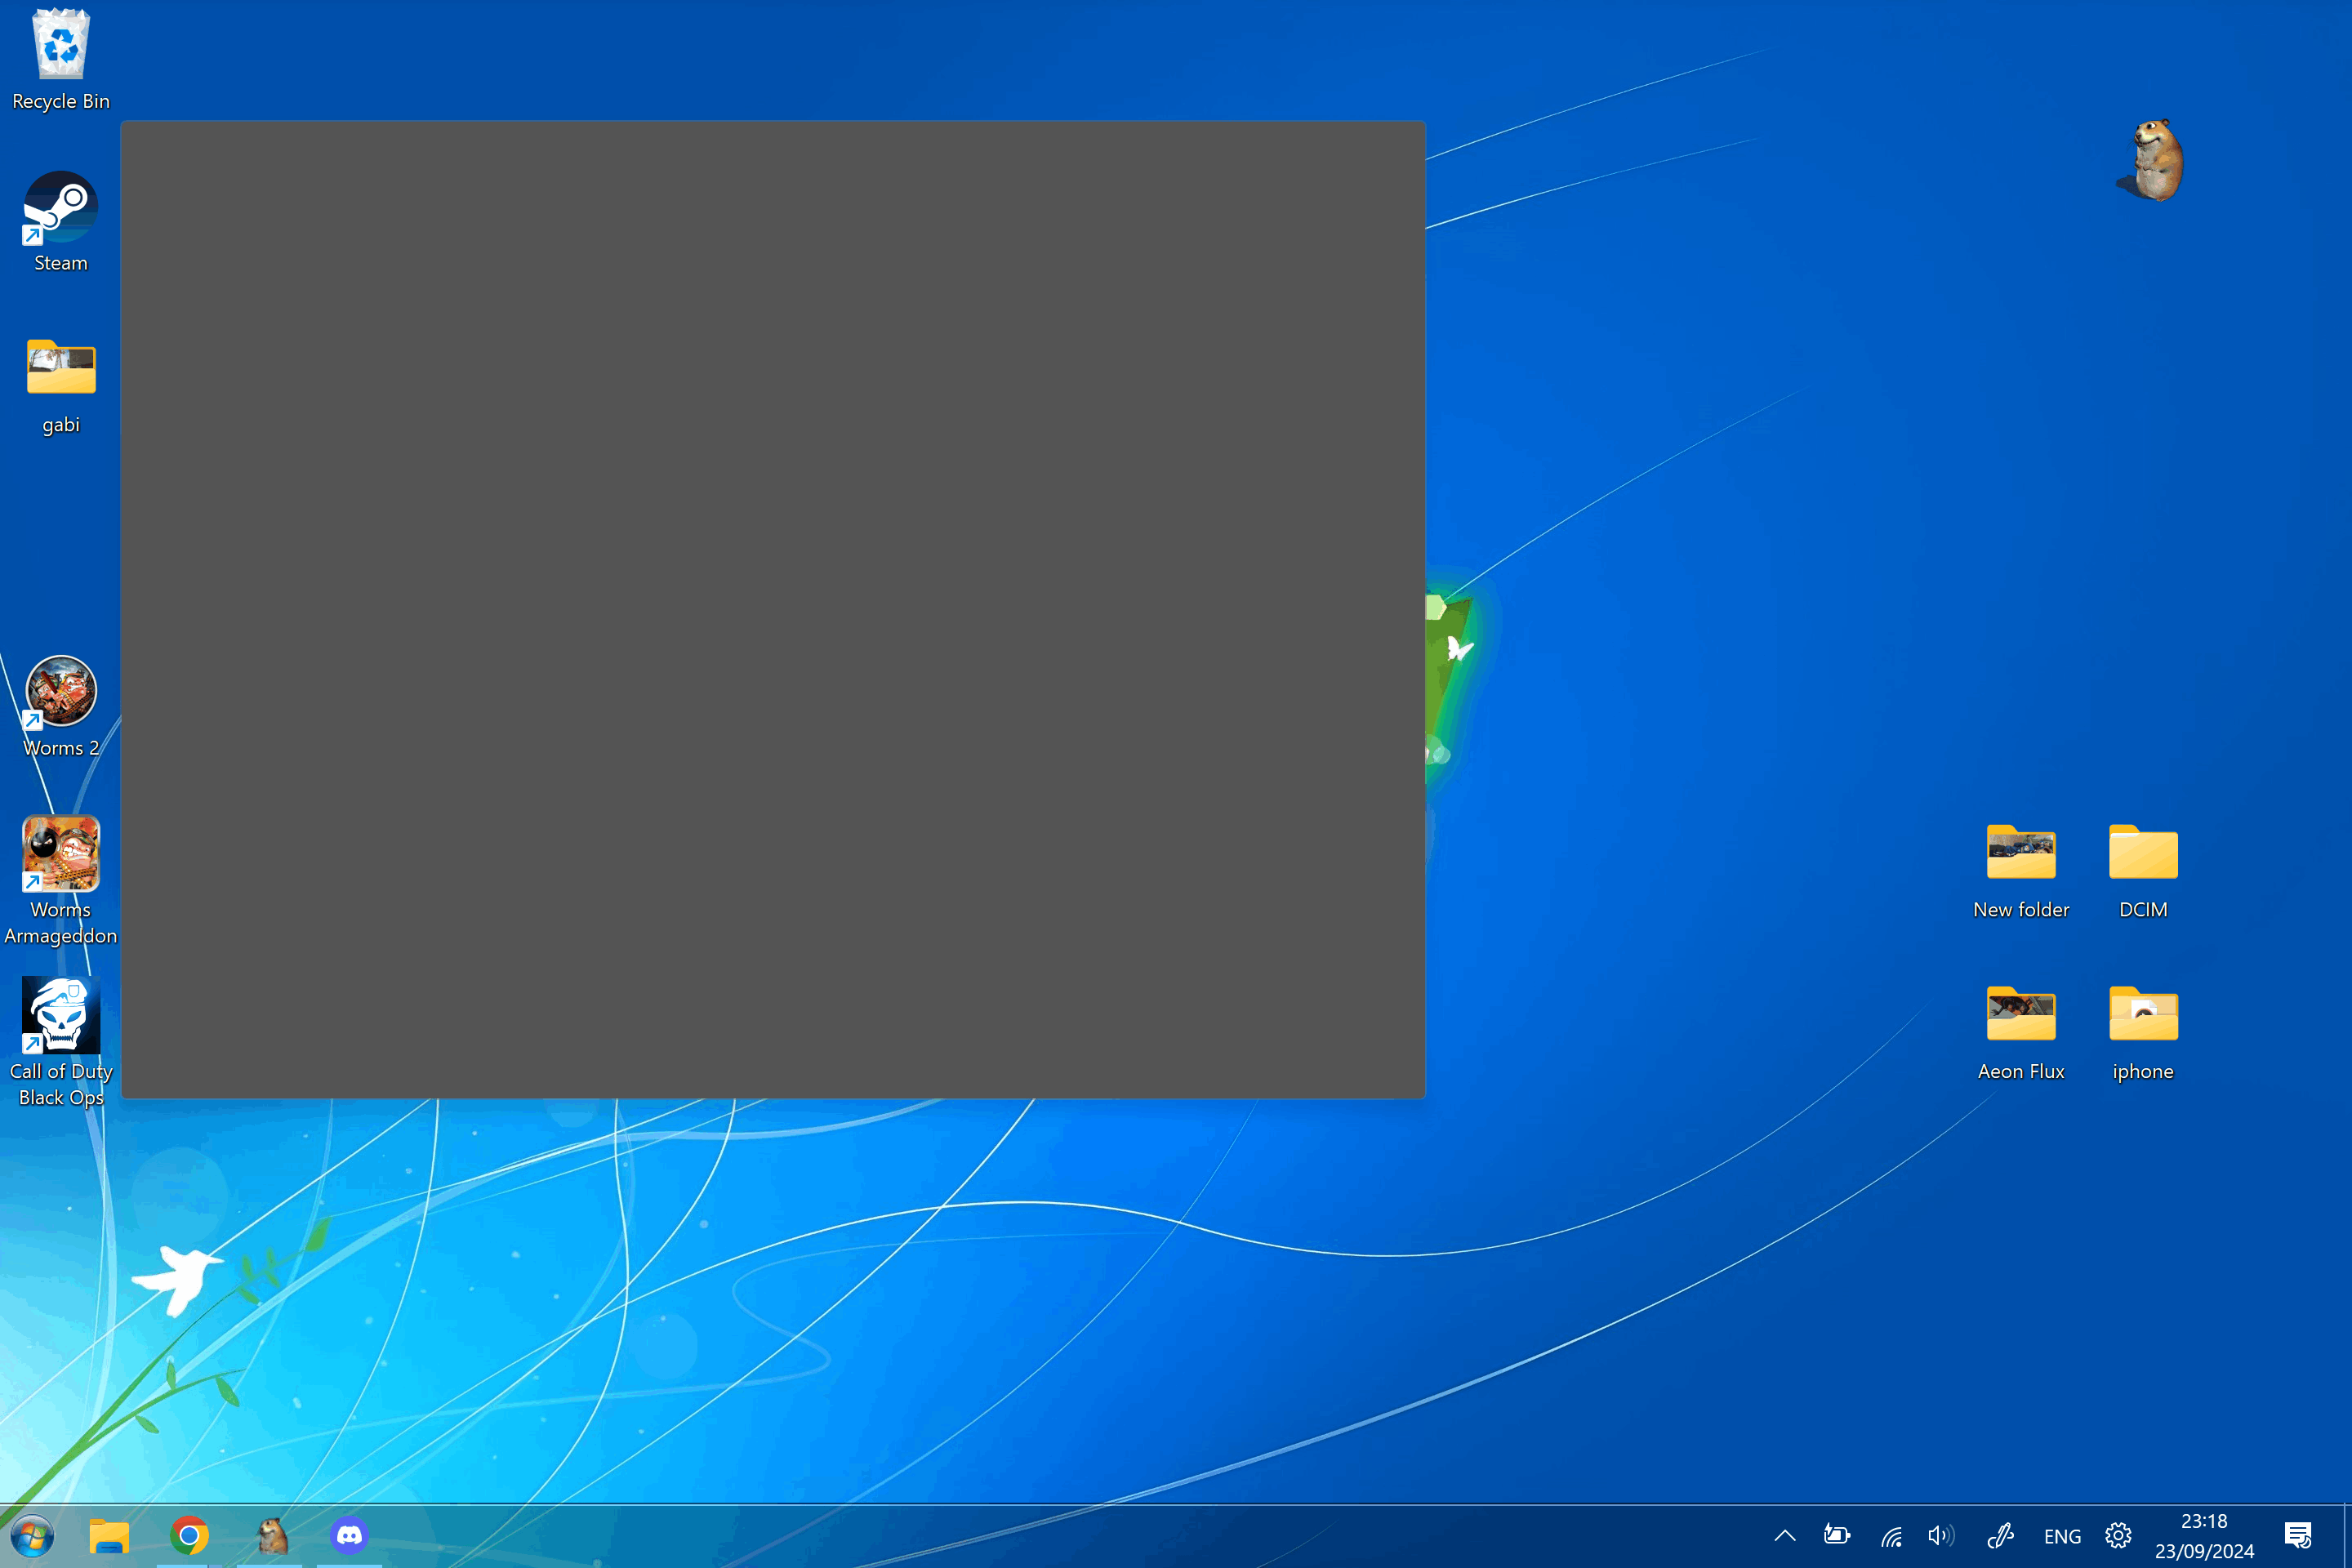Open File Explorer from the taskbar
Viewport: 2352px width, 1568px height.
pos(109,1534)
